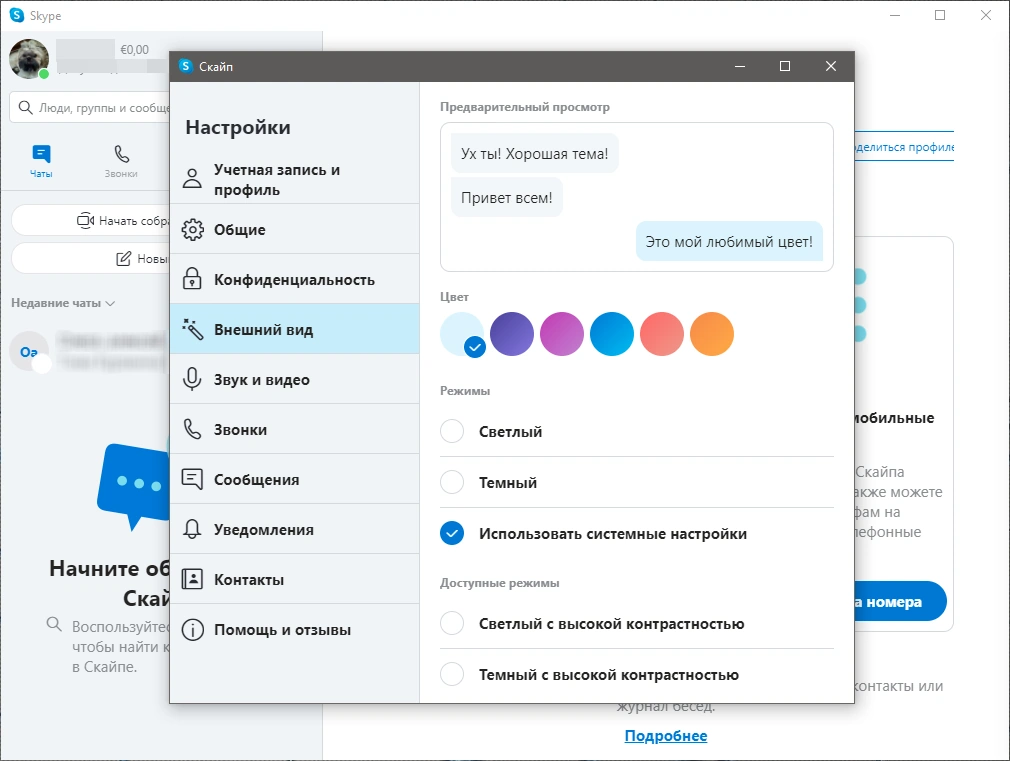Viewport: 1010px width, 761px height.
Task: Minimize the Скайп settings window
Action: click(739, 66)
